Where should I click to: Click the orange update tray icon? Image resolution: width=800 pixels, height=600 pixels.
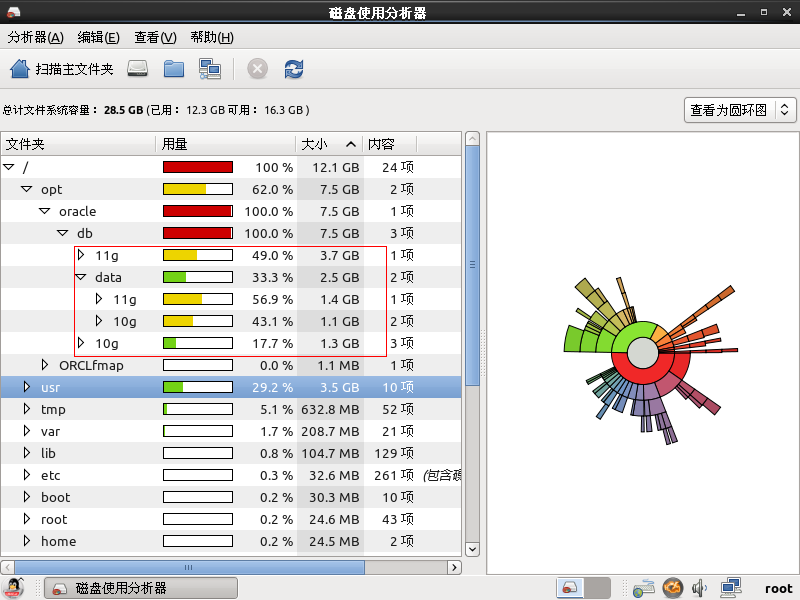tap(672, 588)
